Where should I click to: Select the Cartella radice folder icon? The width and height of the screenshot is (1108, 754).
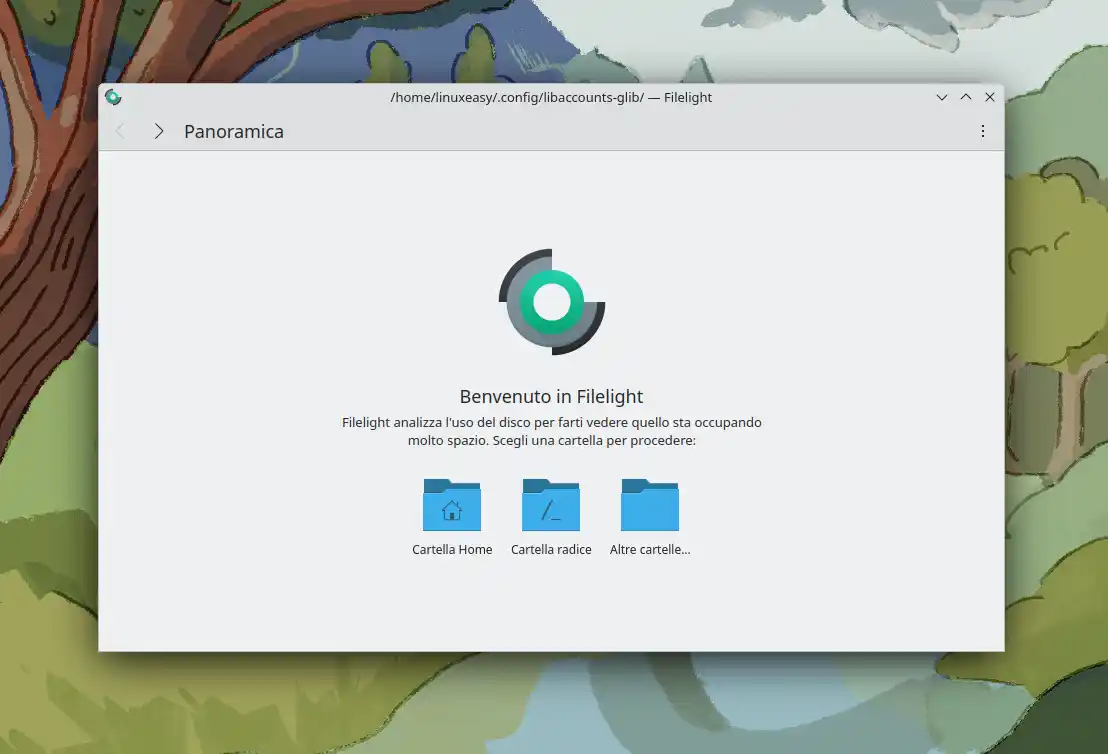coord(551,505)
